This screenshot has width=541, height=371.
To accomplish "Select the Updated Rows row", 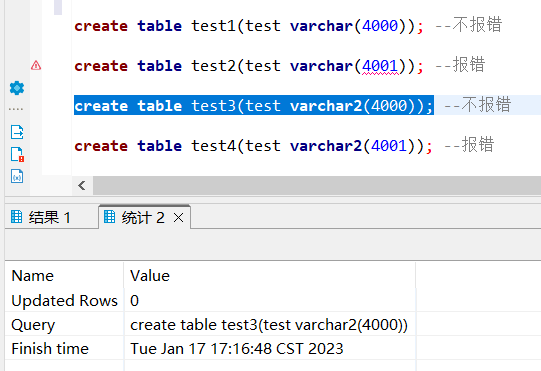I will [x=210, y=301].
